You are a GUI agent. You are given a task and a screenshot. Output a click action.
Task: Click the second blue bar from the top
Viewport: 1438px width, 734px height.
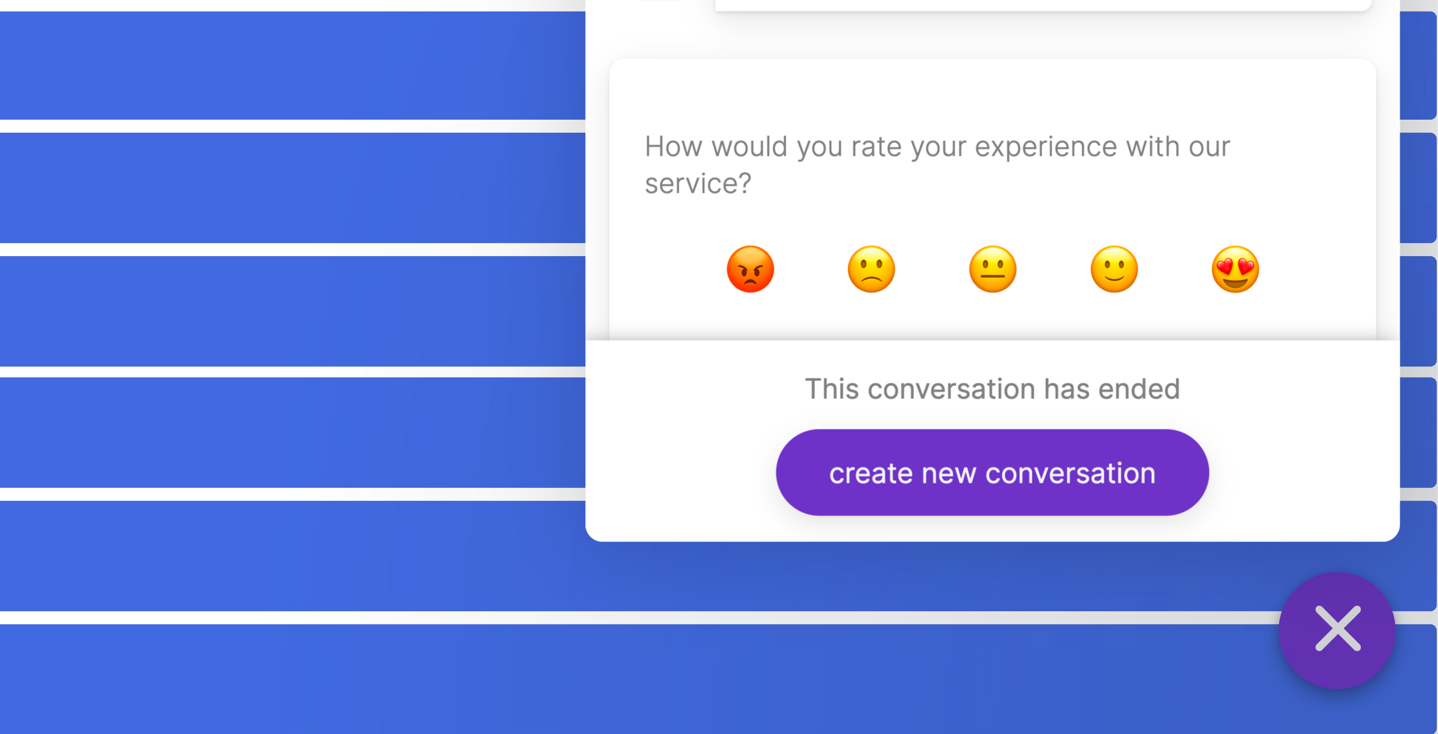(x=292, y=187)
